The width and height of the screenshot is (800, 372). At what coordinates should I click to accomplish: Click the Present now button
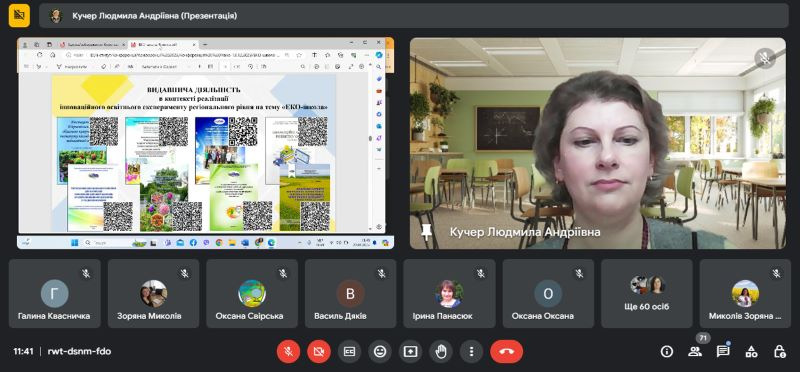tap(410, 352)
